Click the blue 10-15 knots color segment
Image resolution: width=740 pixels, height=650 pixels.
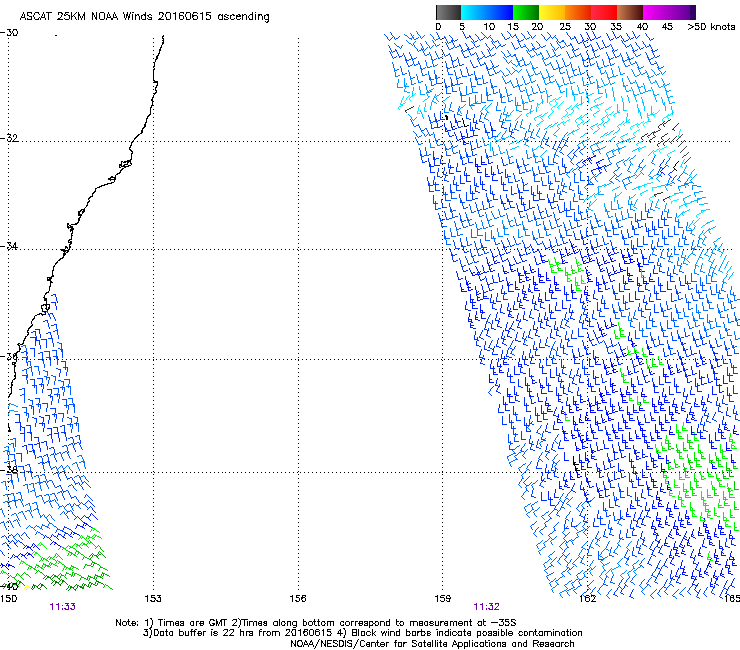click(x=500, y=12)
